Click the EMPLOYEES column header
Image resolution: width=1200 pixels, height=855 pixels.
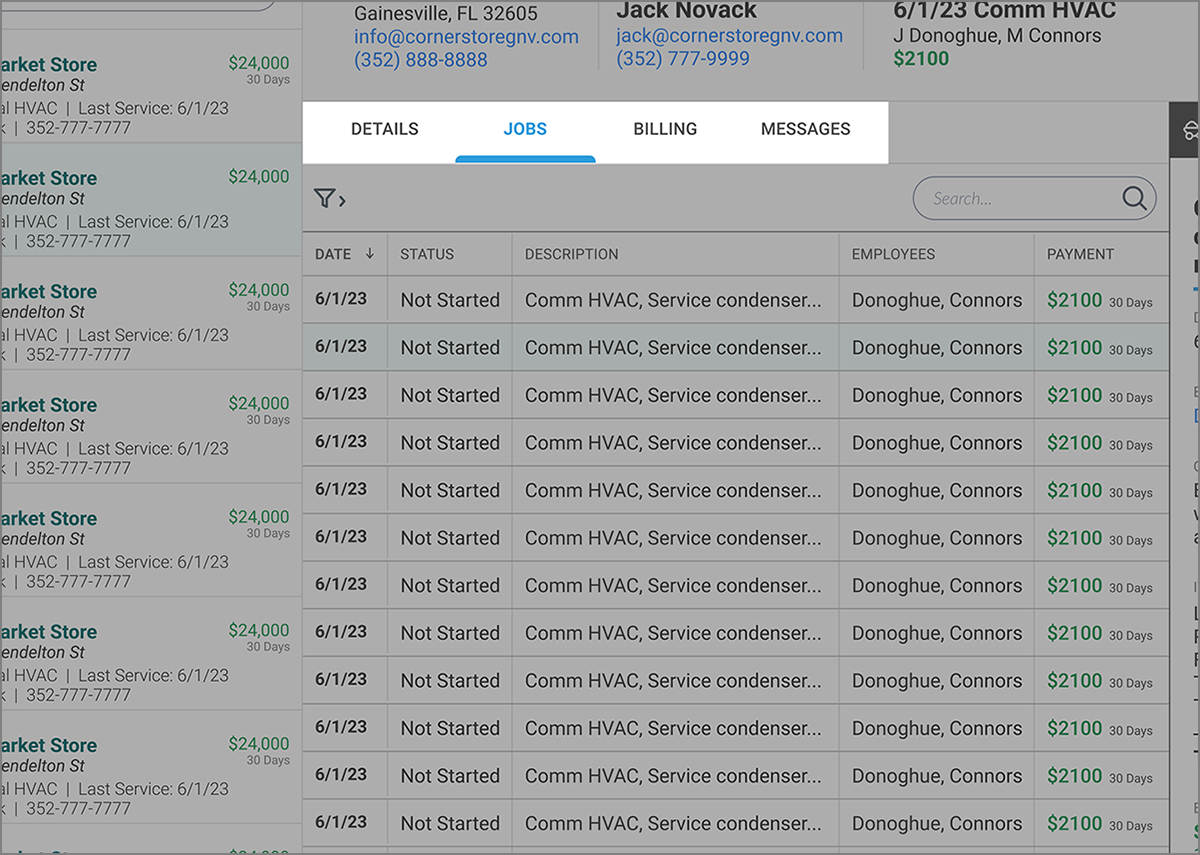(x=894, y=254)
